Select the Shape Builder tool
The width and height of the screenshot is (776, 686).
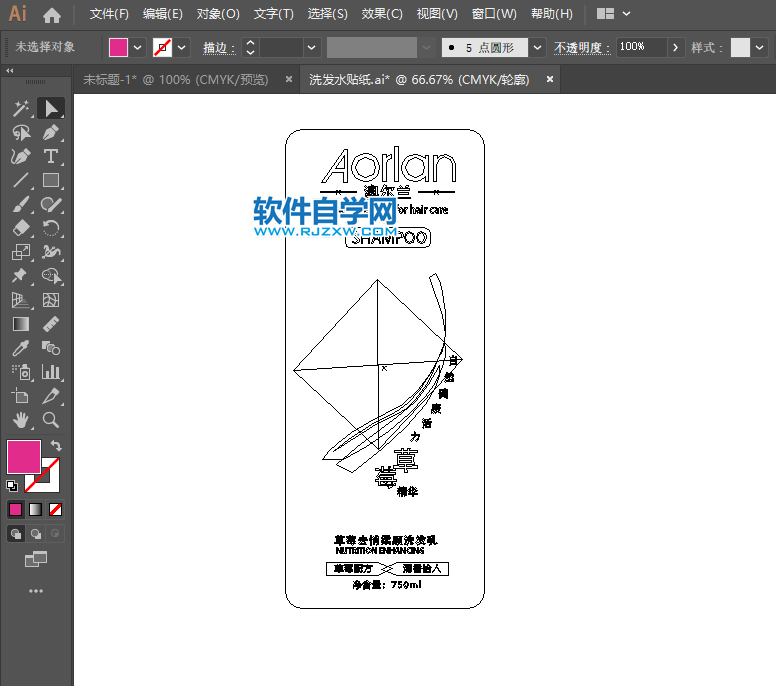[x=51, y=276]
